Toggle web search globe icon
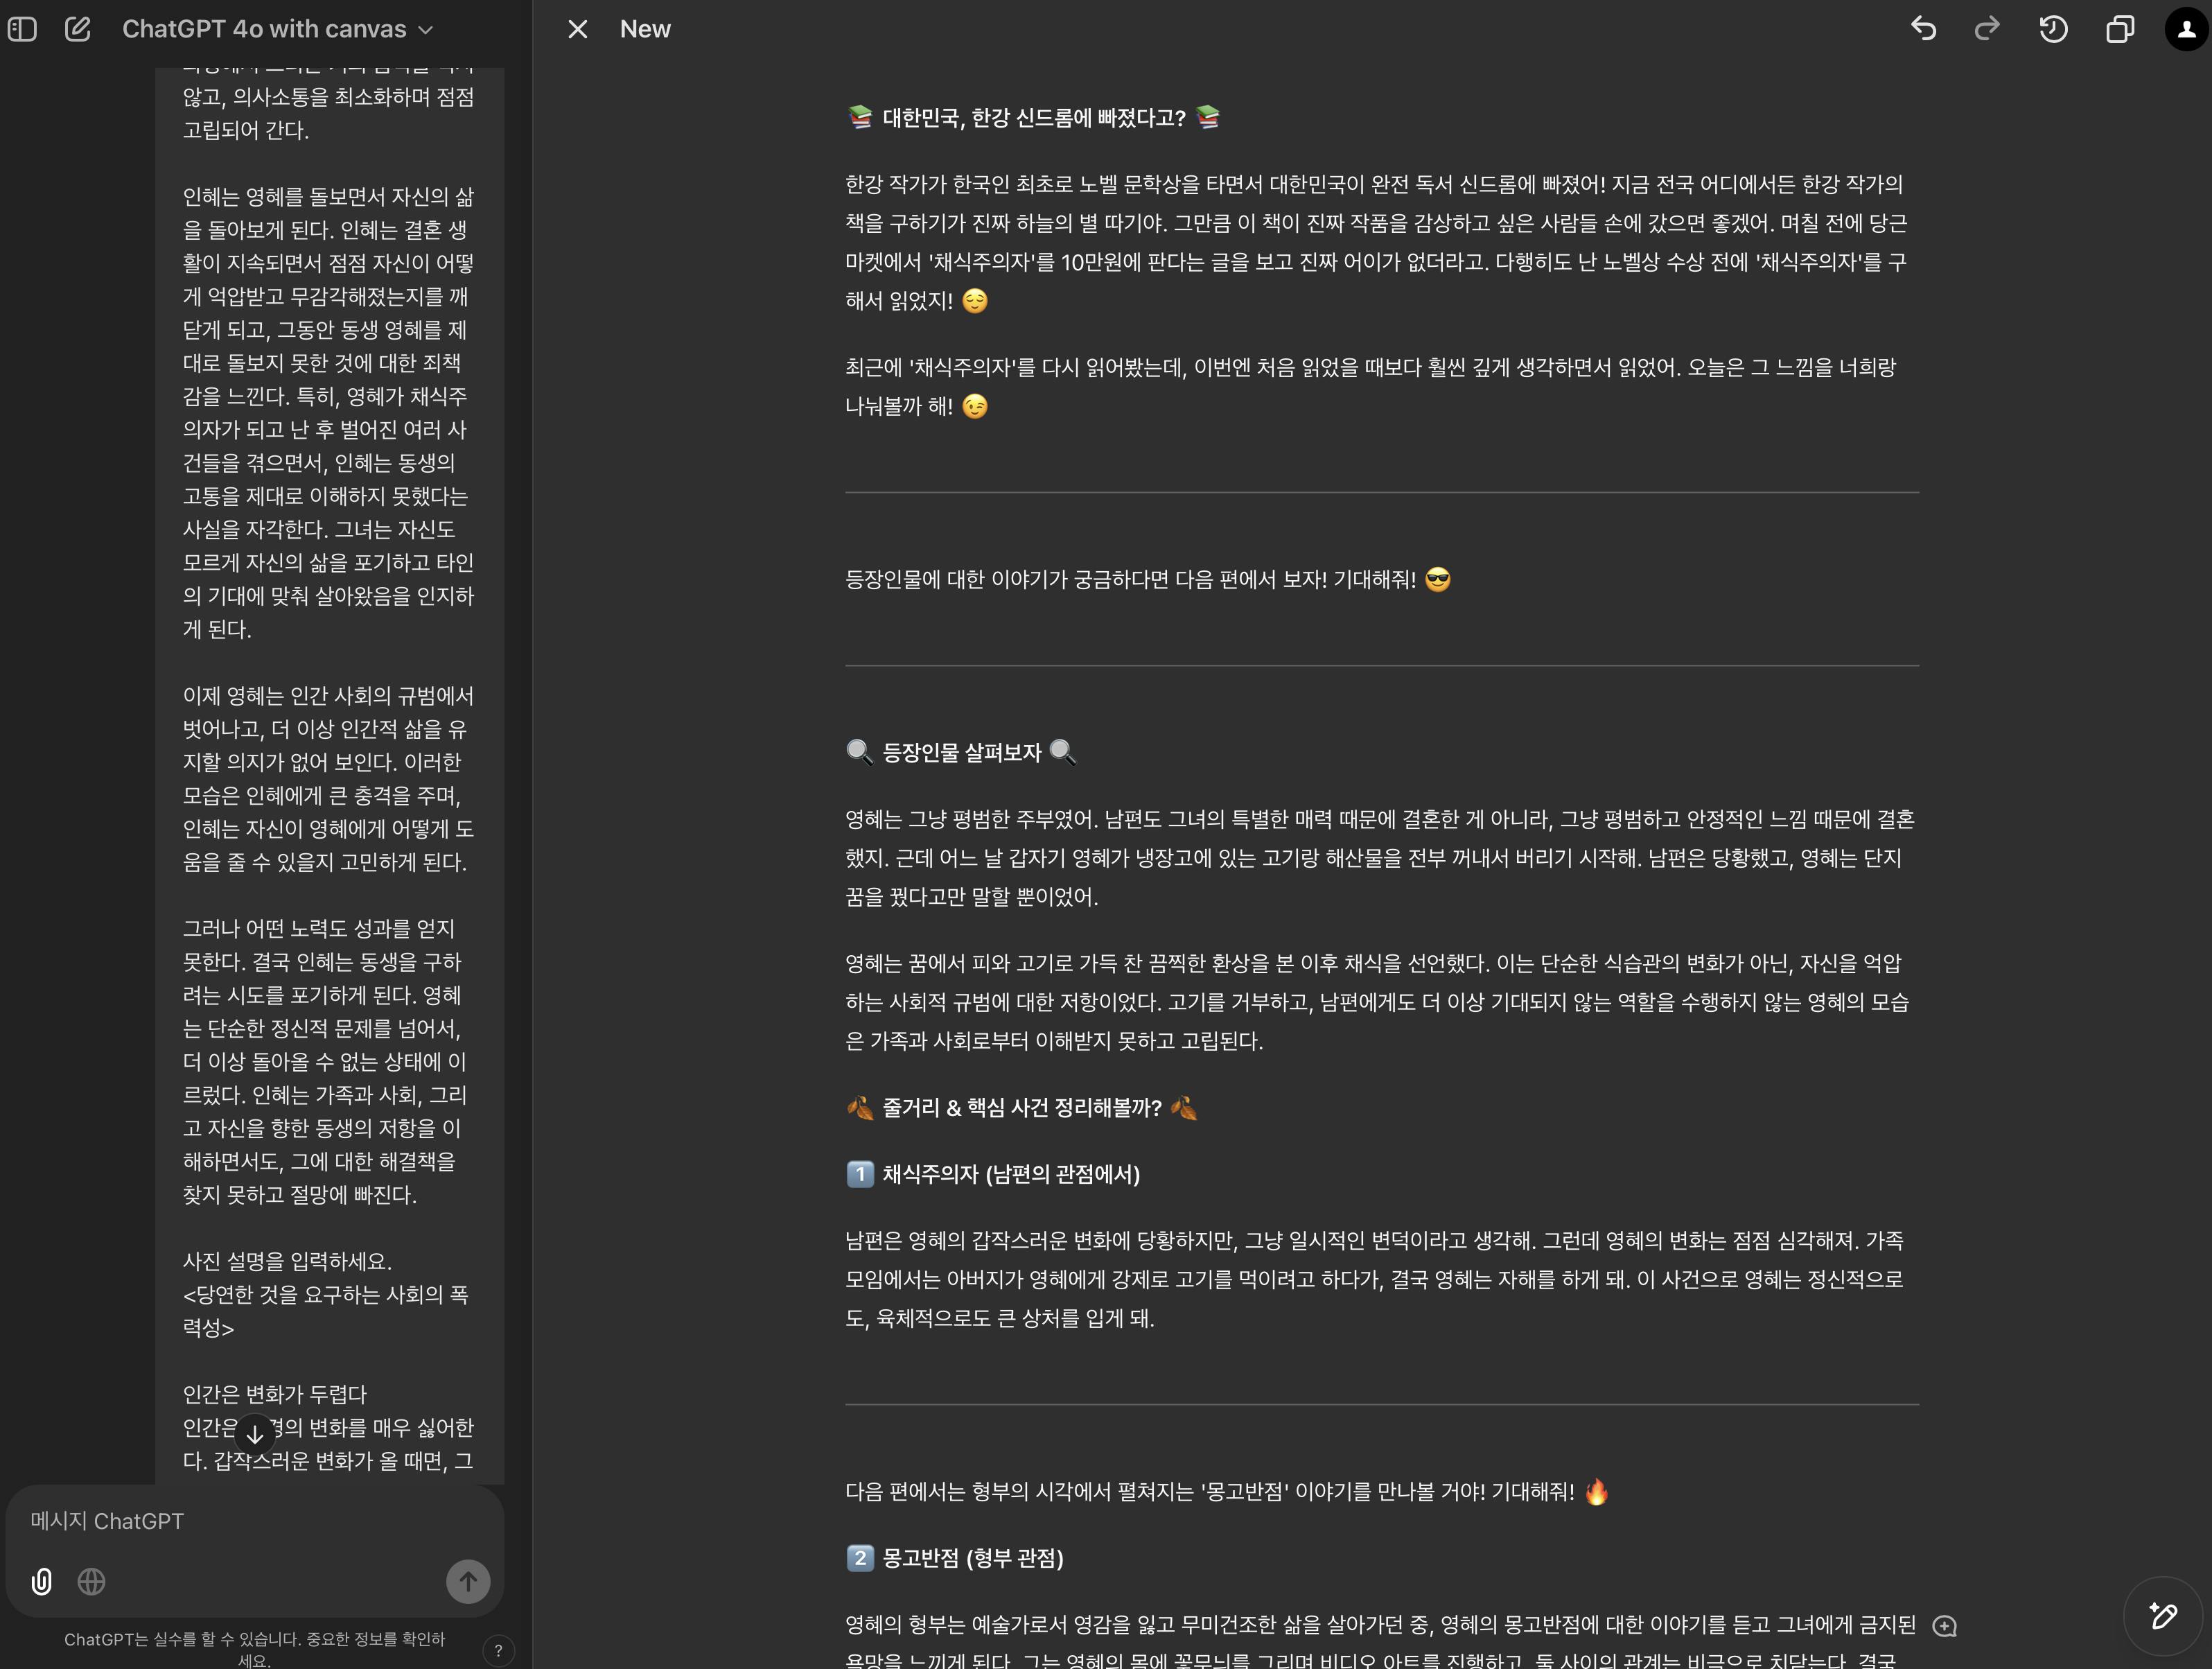2212x1669 pixels. [92, 1581]
